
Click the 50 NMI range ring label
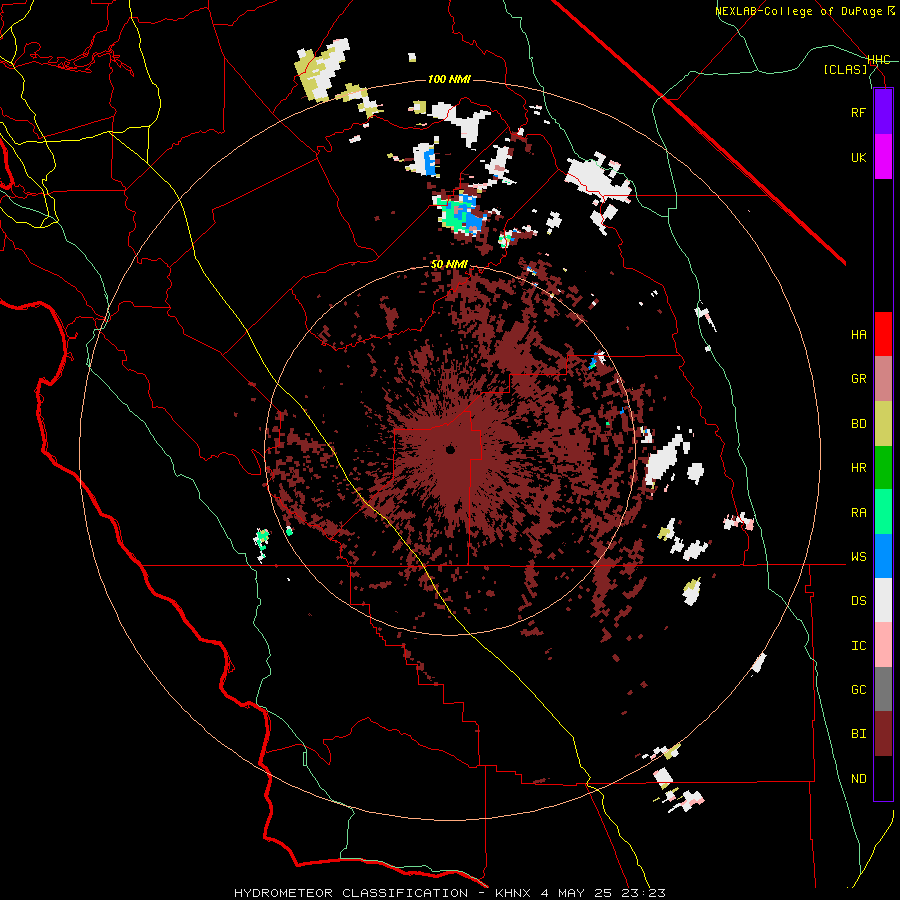tap(449, 265)
